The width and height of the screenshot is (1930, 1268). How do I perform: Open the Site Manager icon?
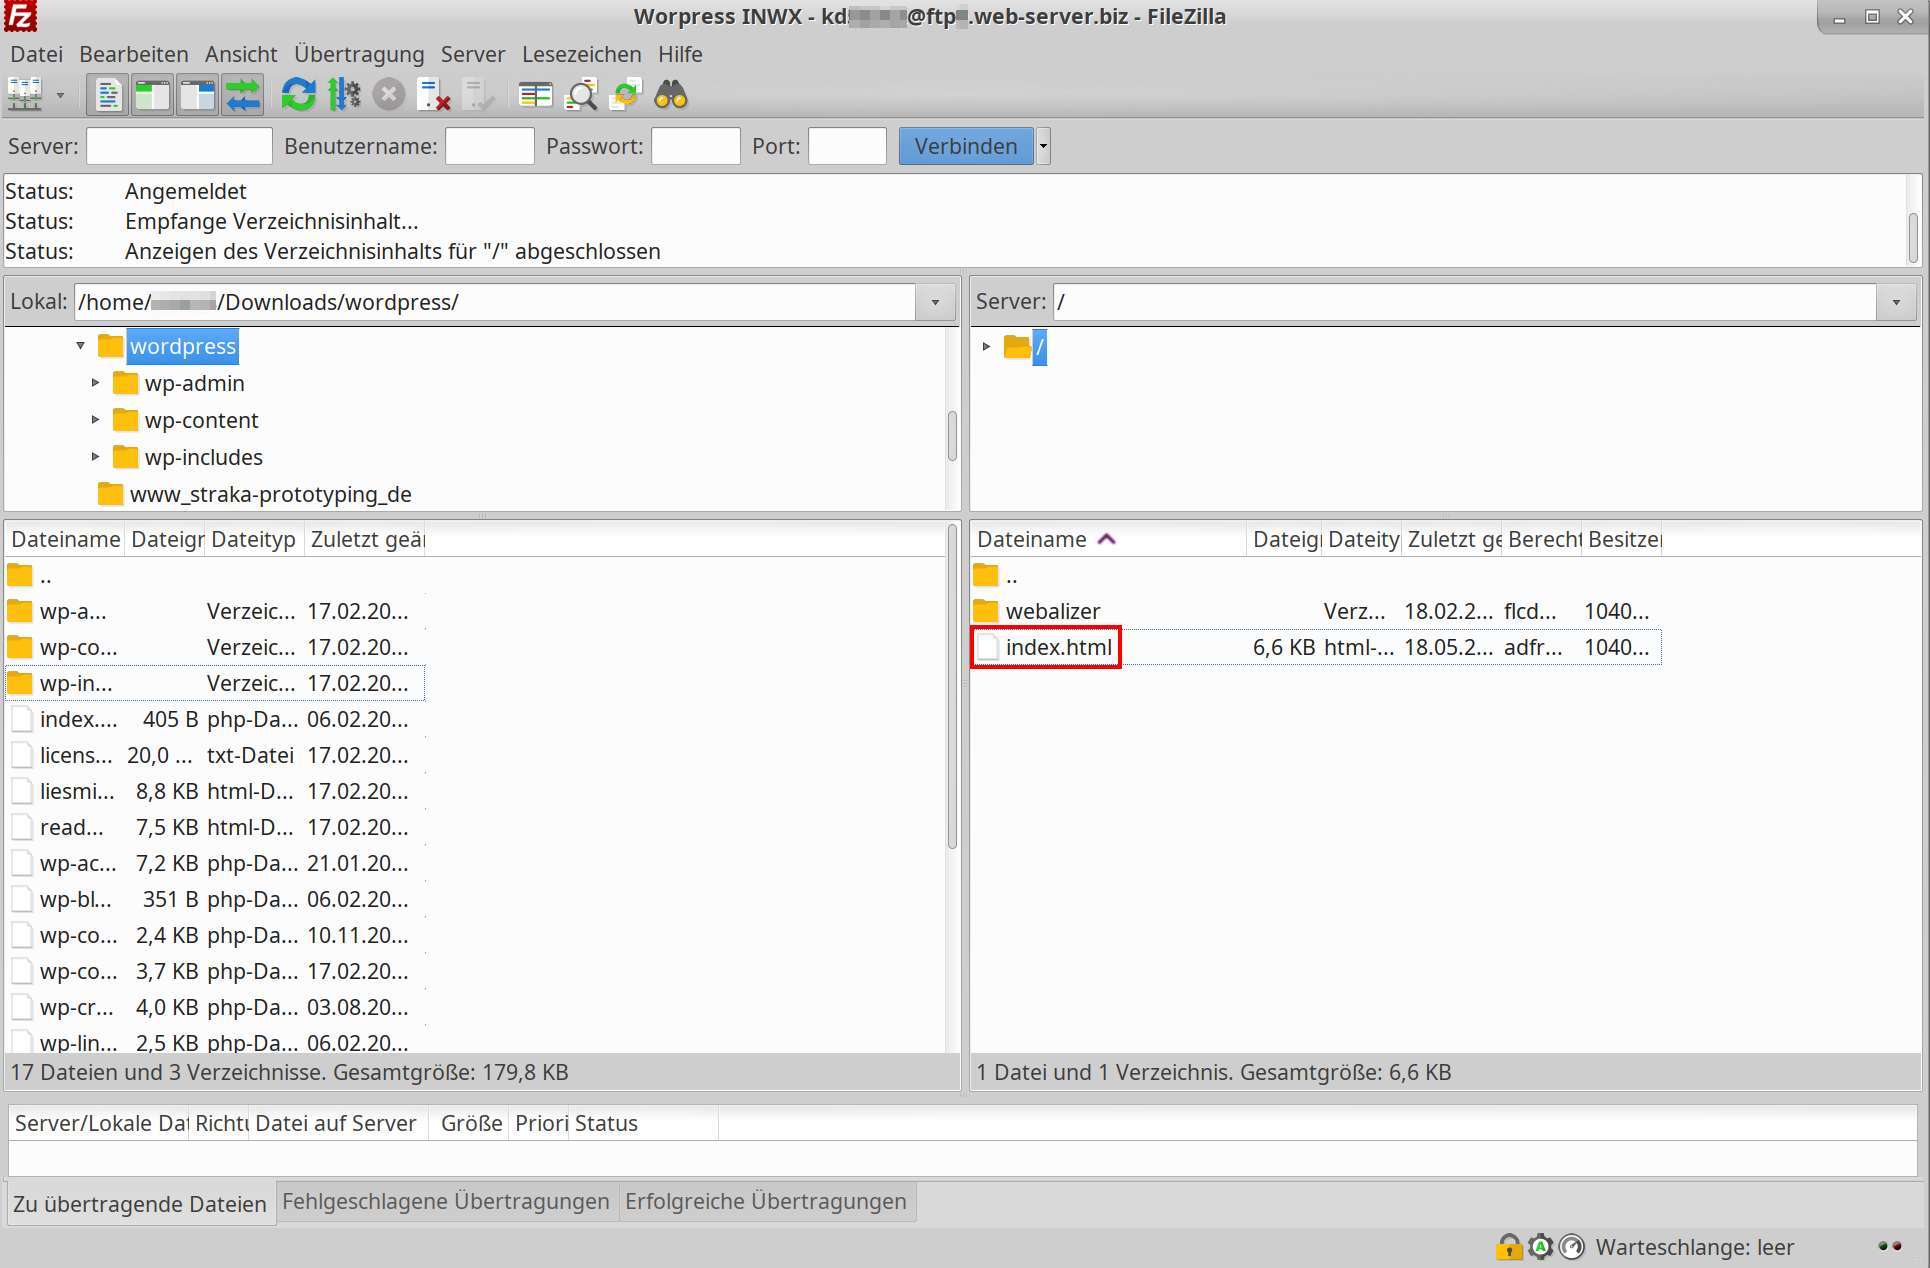25,95
